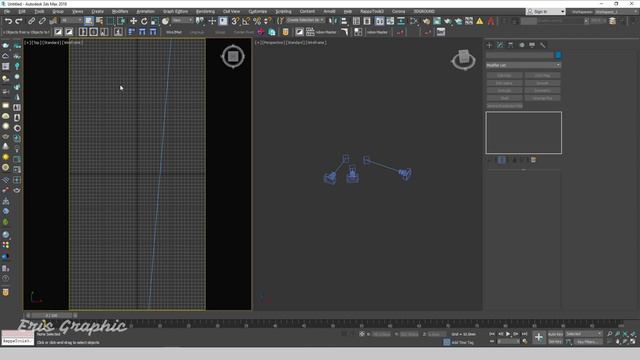This screenshot has height=360, width=640.
Task: Click the yellow warning triangle icon
Action: [x=480, y=21]
